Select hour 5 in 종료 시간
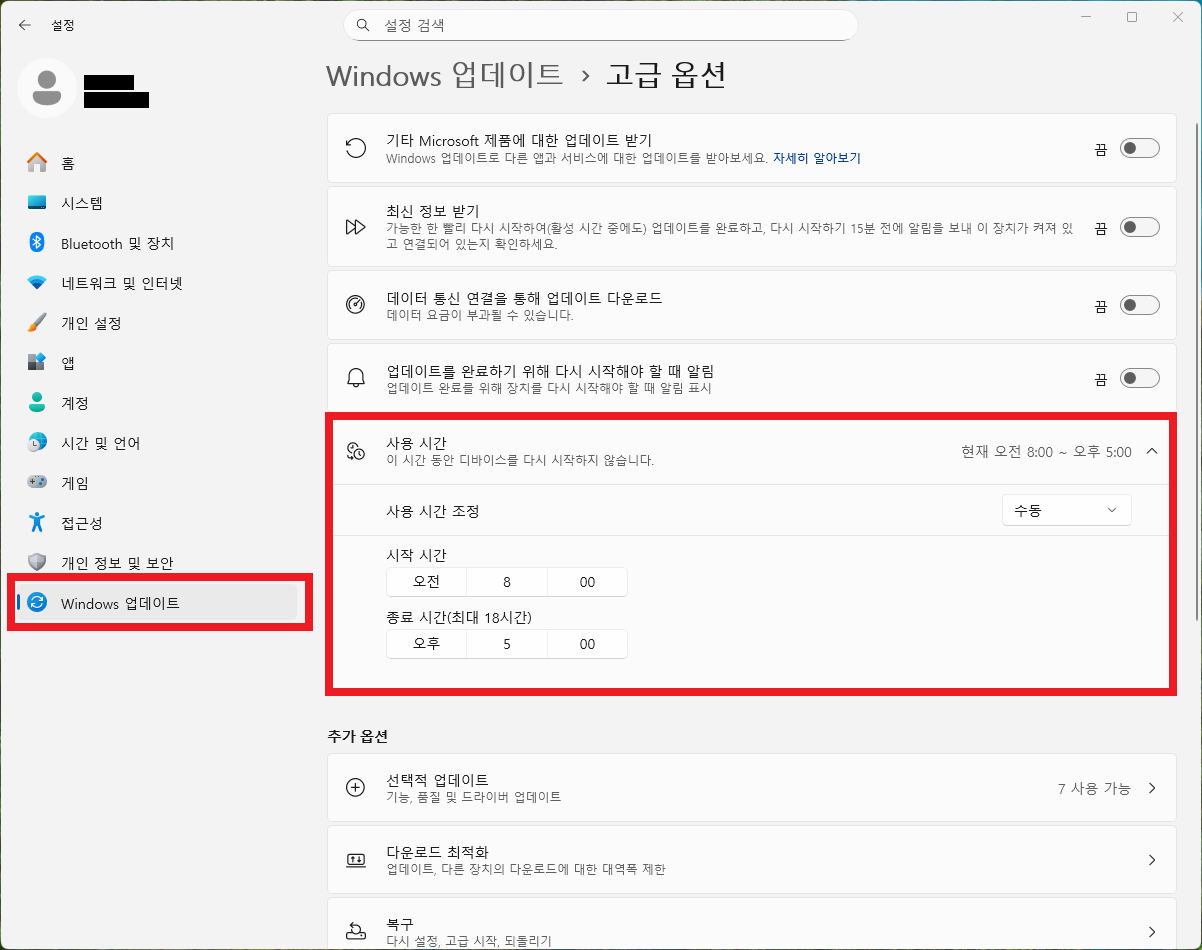This screenshot has width=1202, height=950. 507,644
